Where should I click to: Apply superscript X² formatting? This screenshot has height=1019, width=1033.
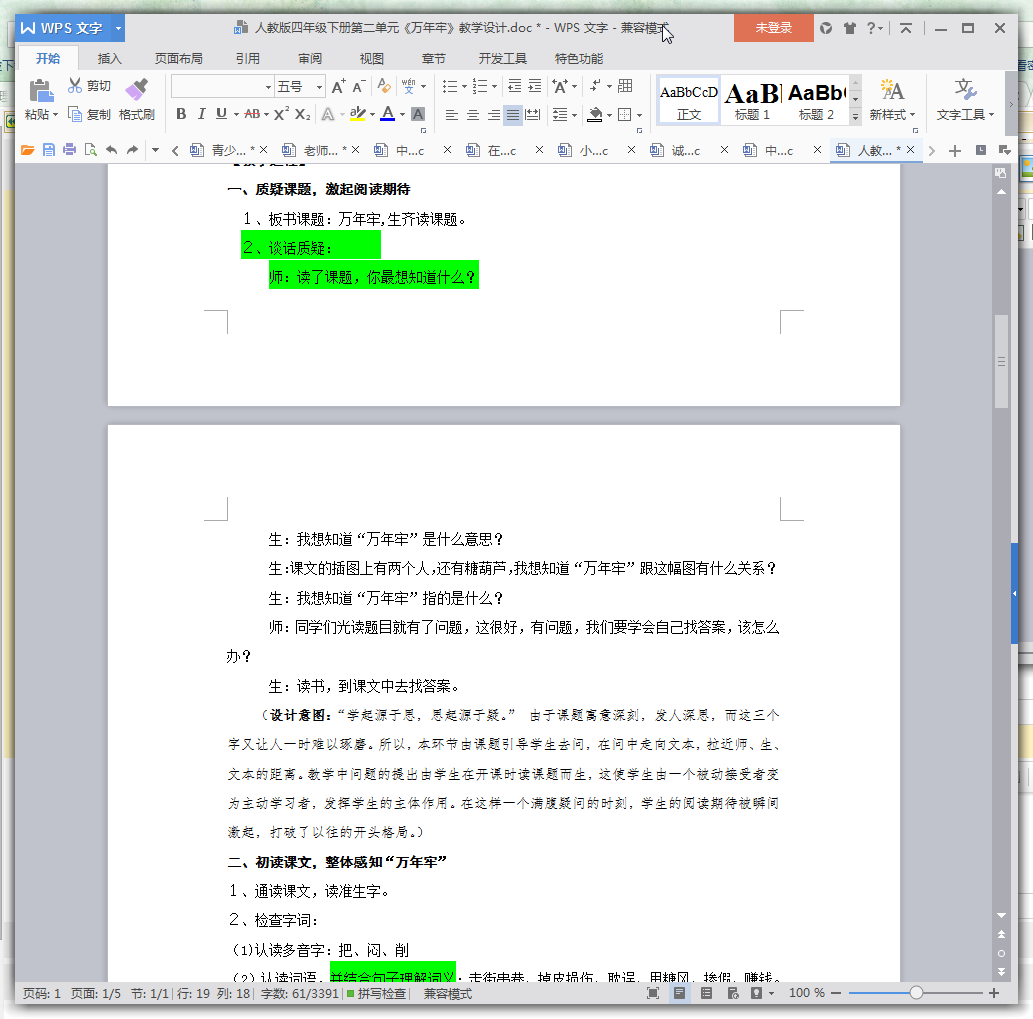(x=281, y=114)
